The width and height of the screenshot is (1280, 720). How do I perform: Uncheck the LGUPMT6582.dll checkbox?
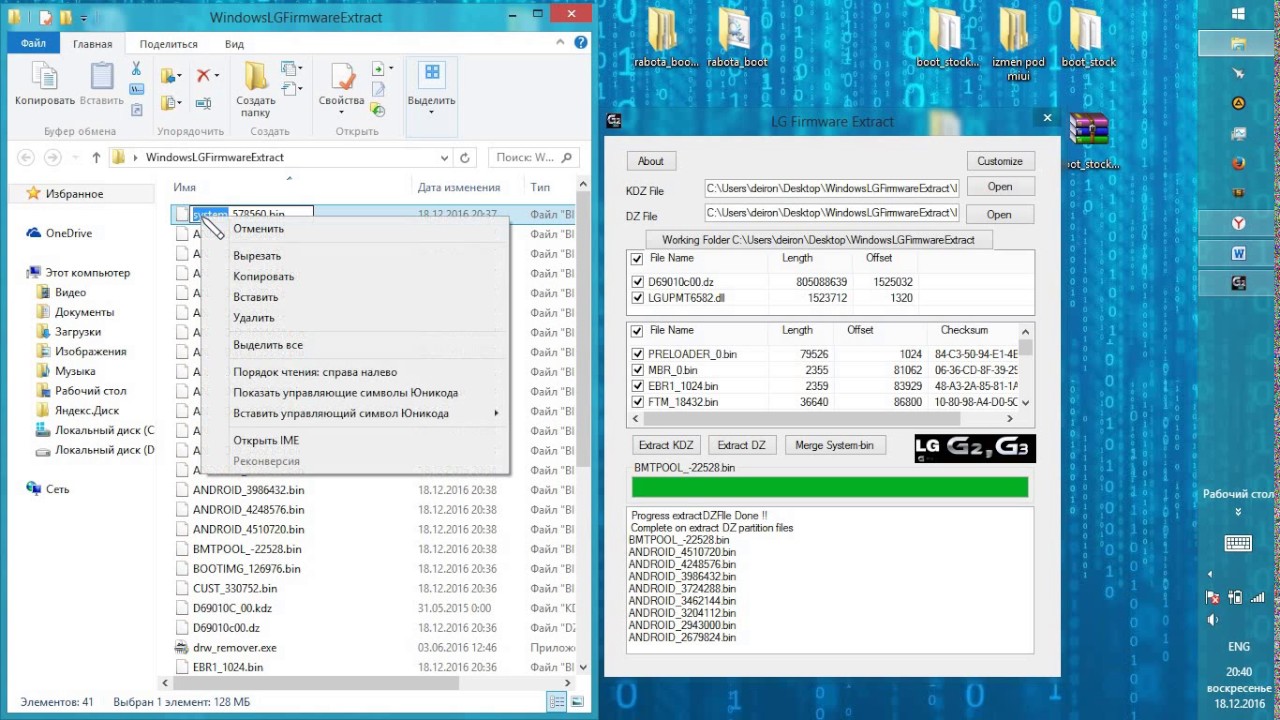point(638,298)
